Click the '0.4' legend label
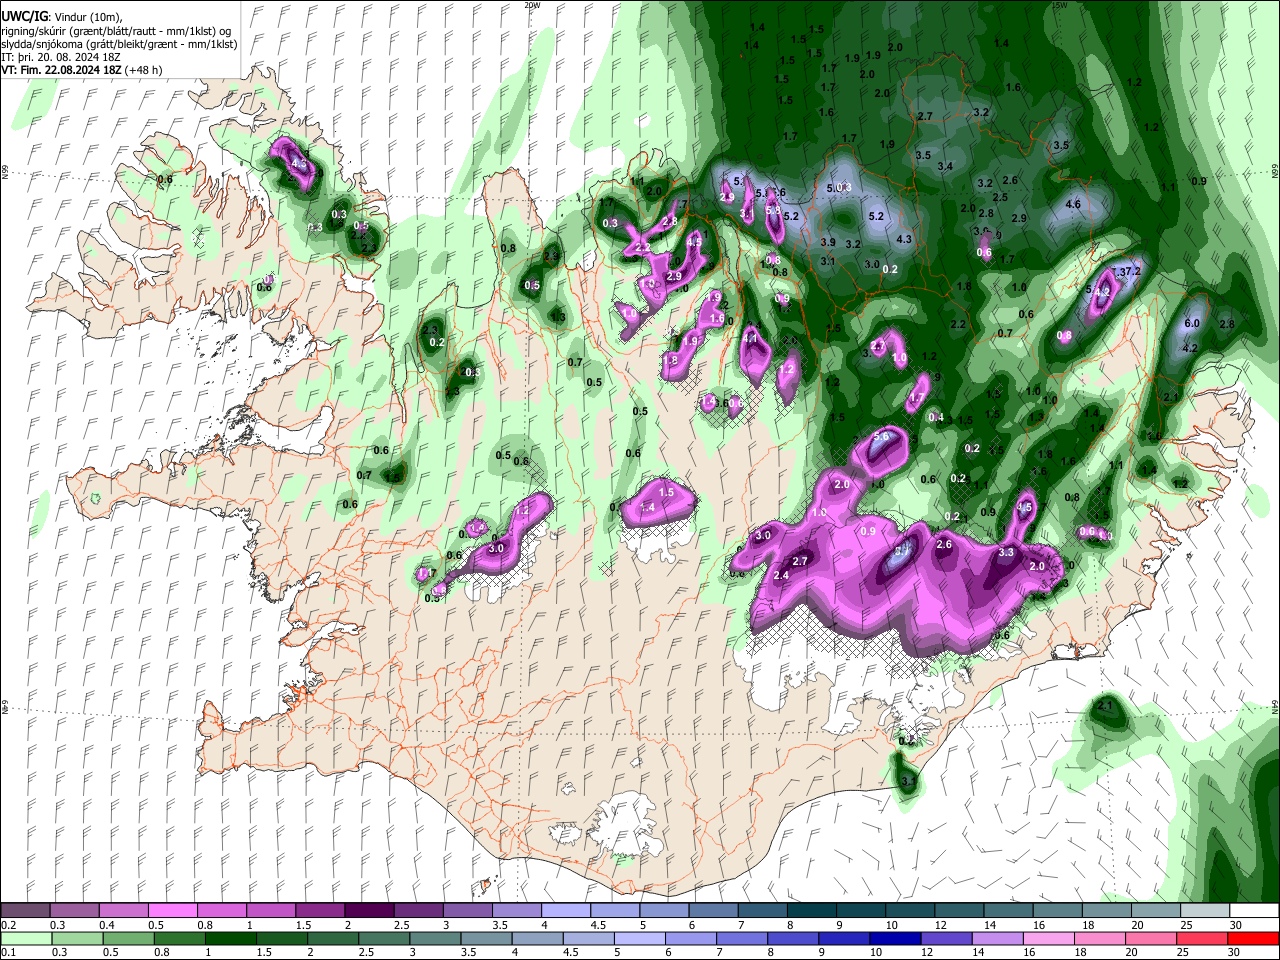 [106, 925]
